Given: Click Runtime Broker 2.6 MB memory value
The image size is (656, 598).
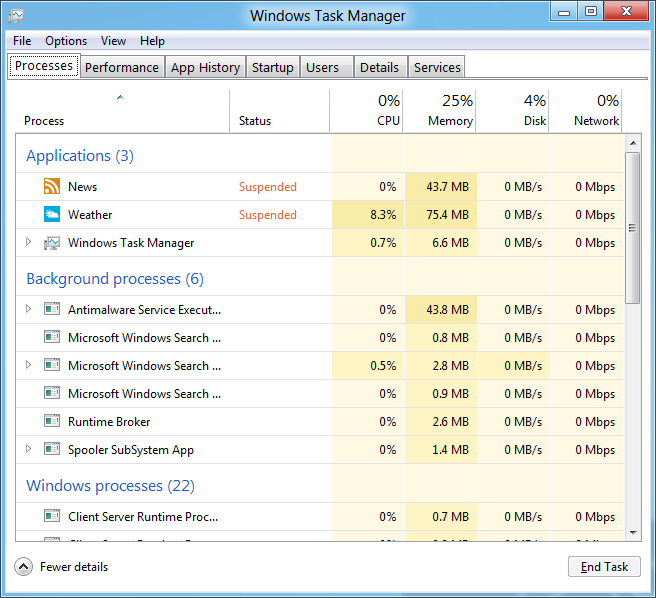Looking at the screenshot, I should (x=451, y=422).
